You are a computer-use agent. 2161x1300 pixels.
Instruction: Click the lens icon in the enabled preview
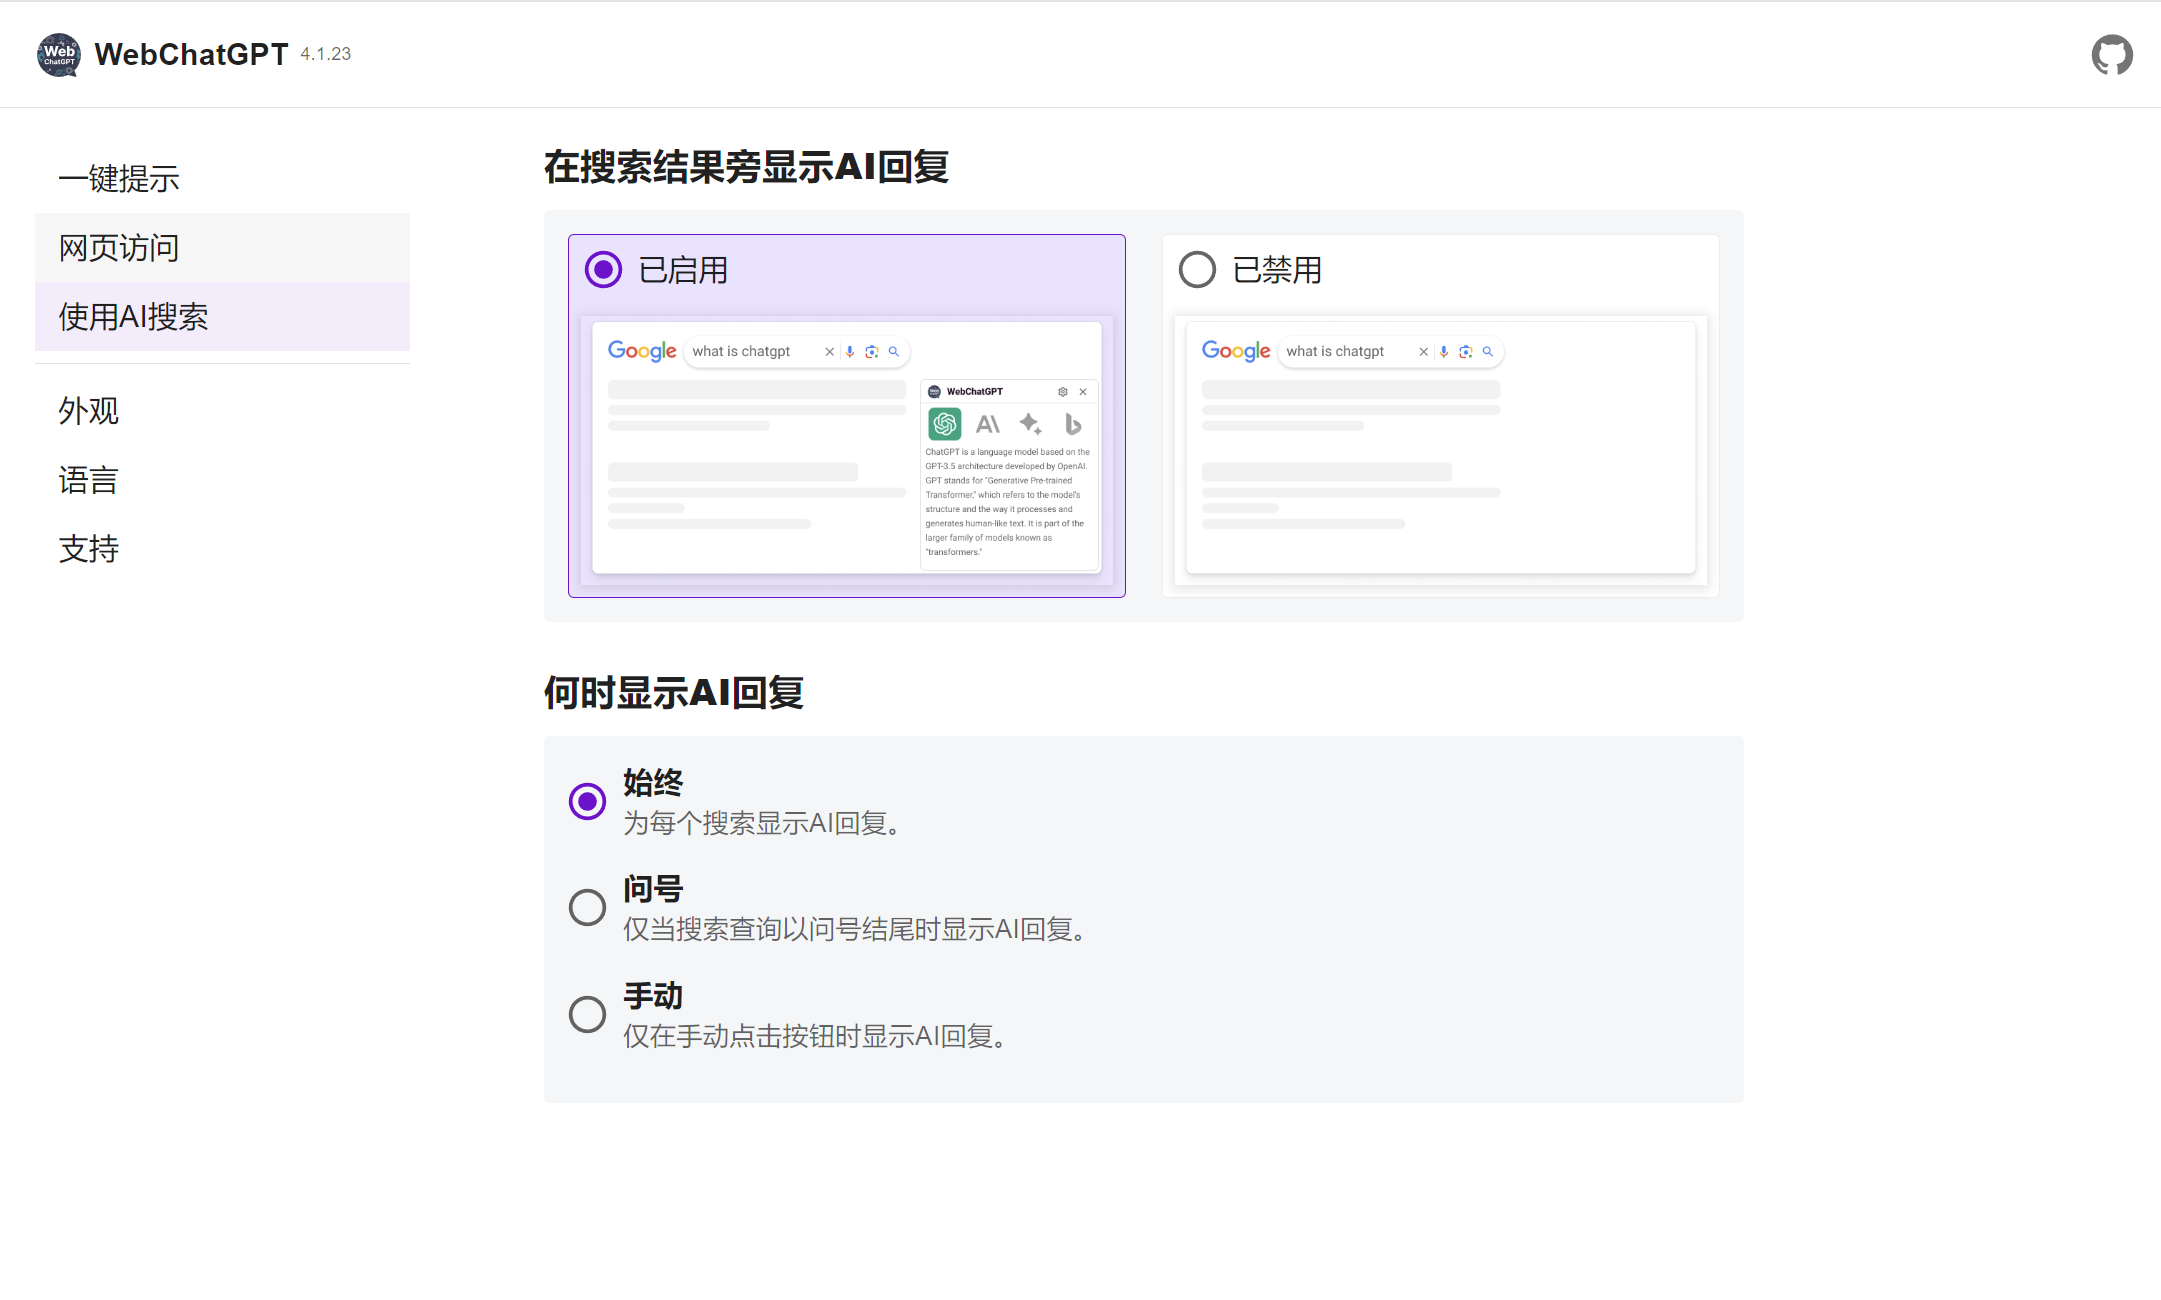pos(872,352)
